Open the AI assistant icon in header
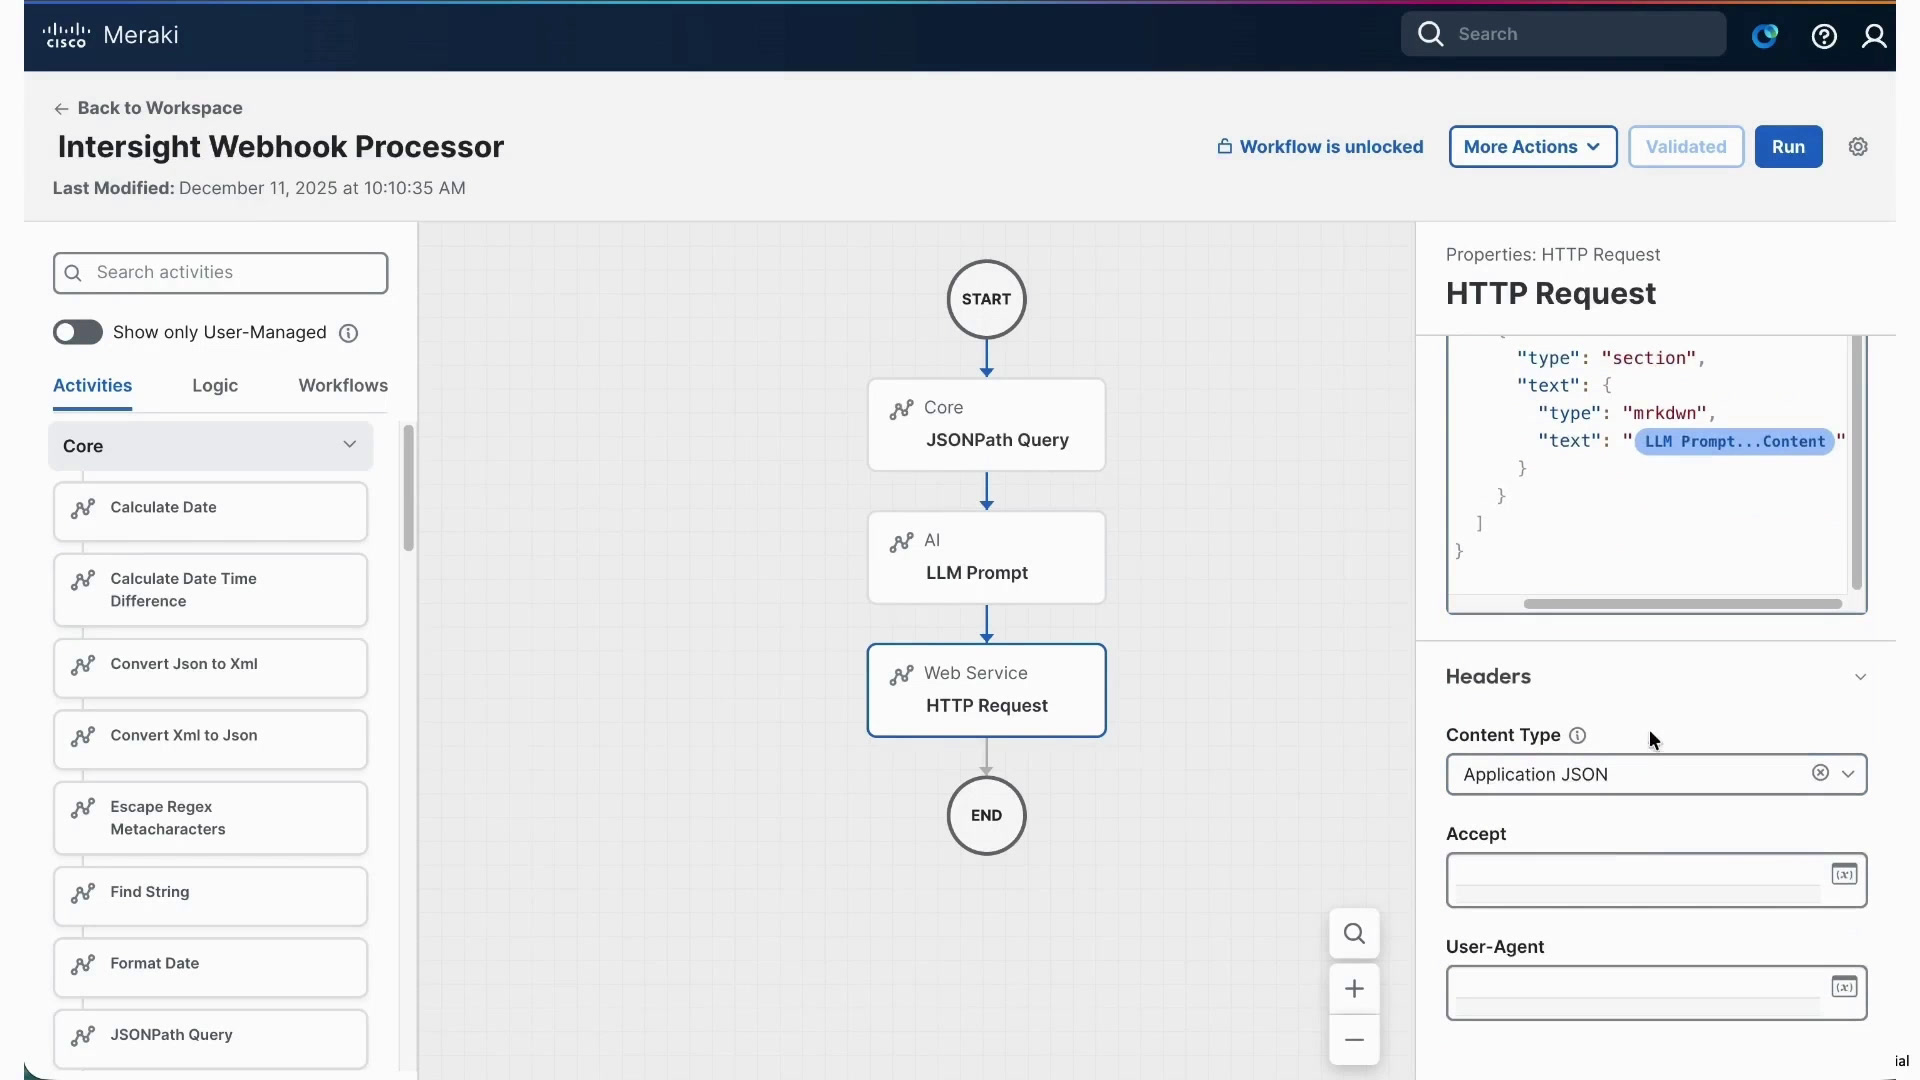Screen dimensions: 1920x1080 click(x=1765, y=36)
